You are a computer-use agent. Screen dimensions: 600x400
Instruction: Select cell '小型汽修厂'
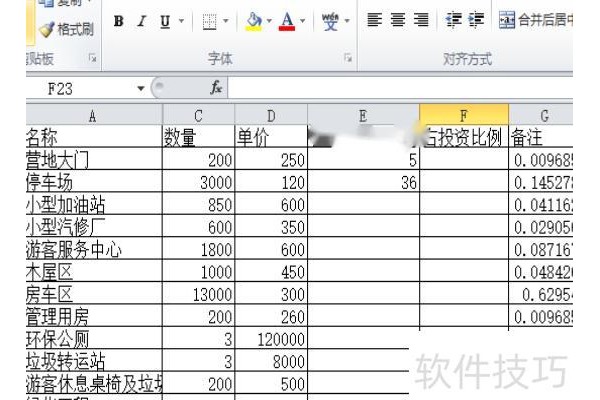coord(94,226)
